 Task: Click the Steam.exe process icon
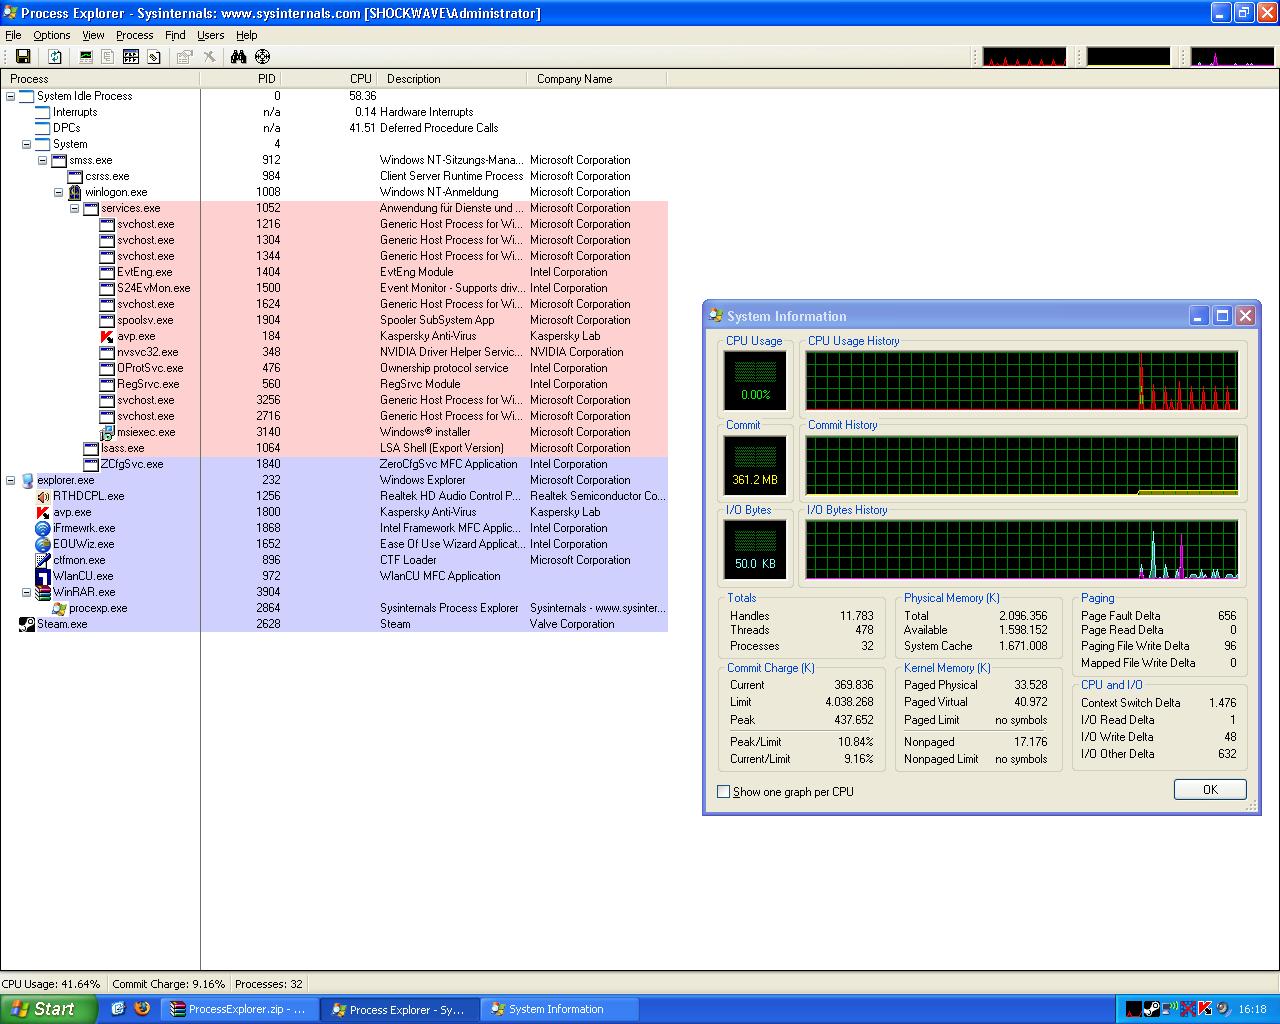click(x=27, y=624)
